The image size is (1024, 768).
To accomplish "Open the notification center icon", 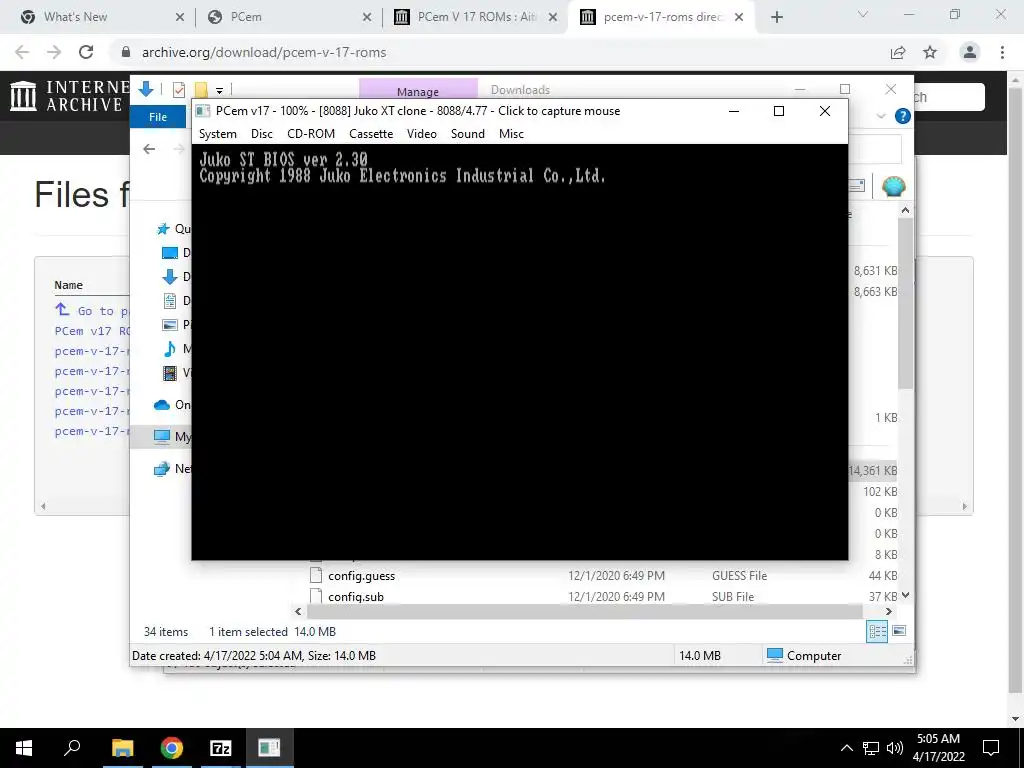I will coord(991,748).
